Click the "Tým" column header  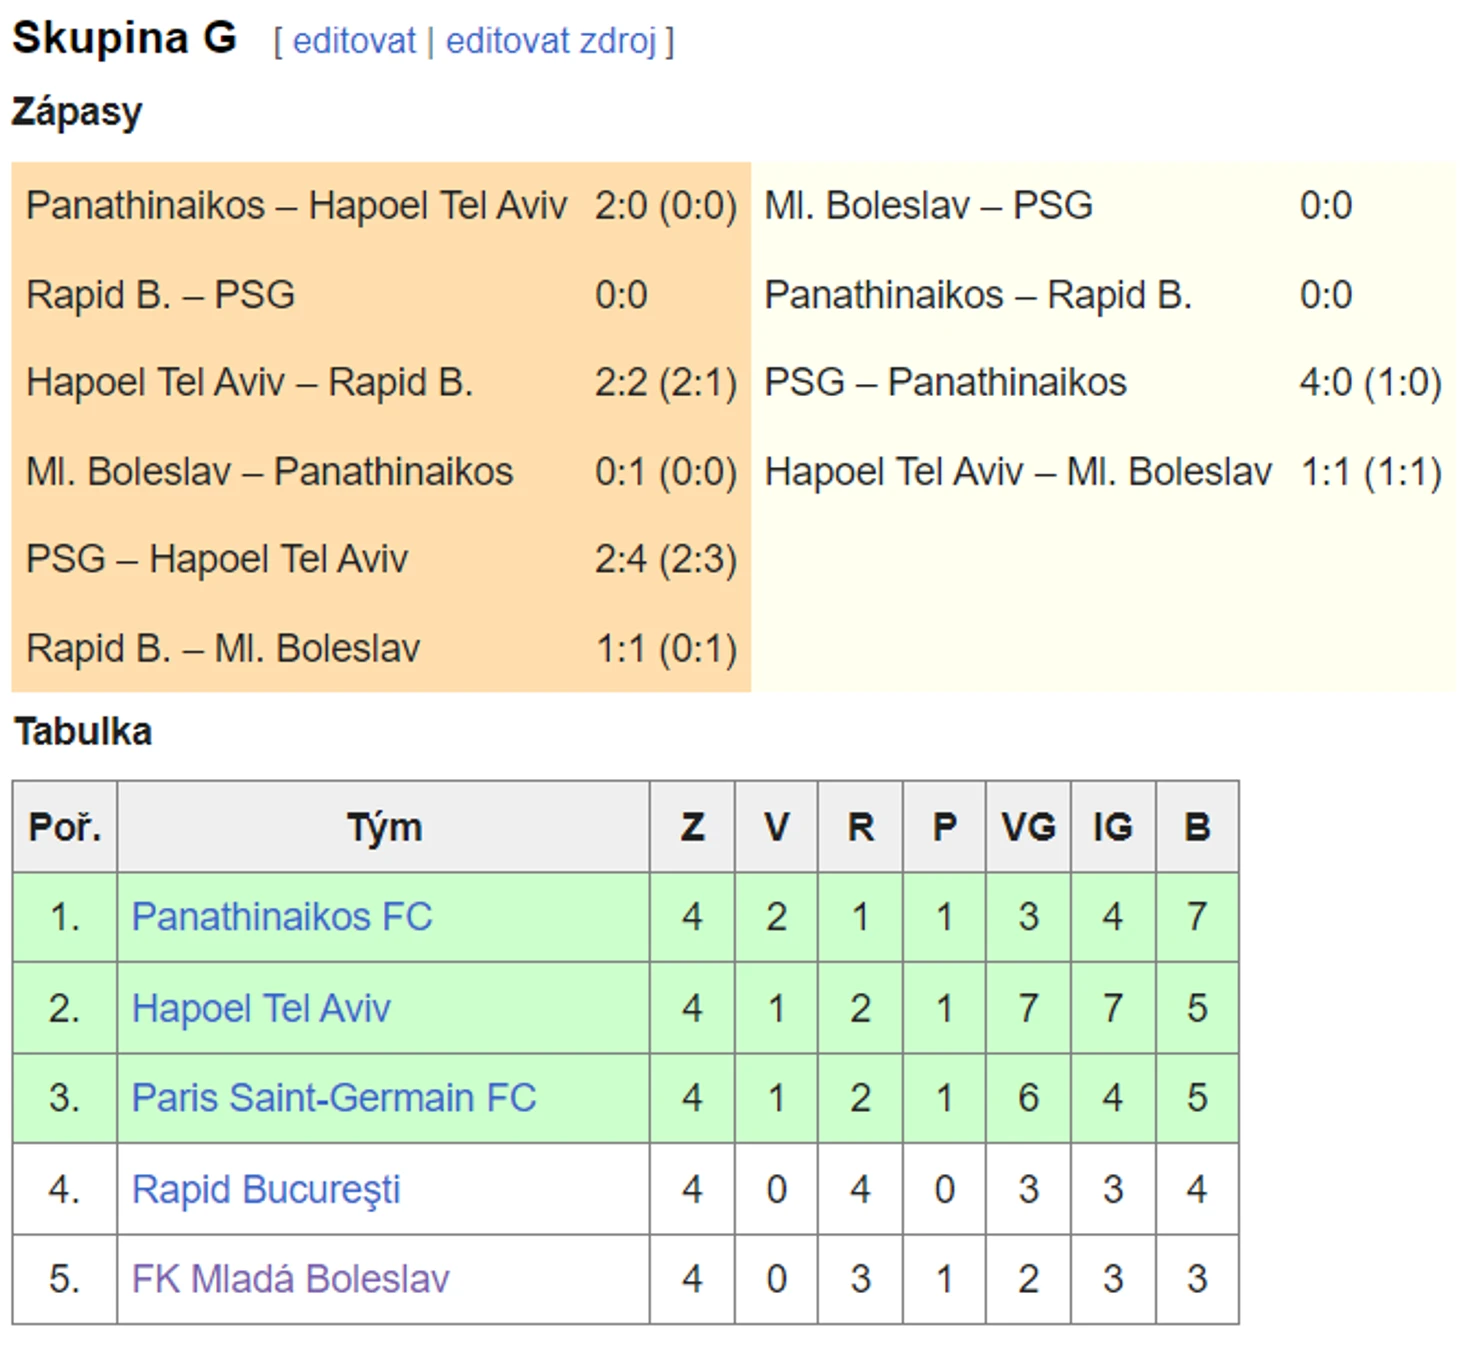[384, 827]
